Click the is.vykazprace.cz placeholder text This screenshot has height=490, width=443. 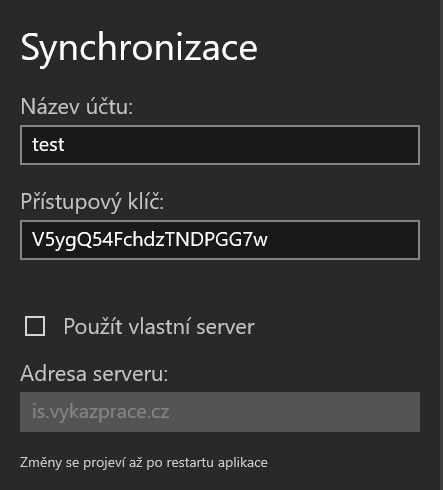(101, 412)
